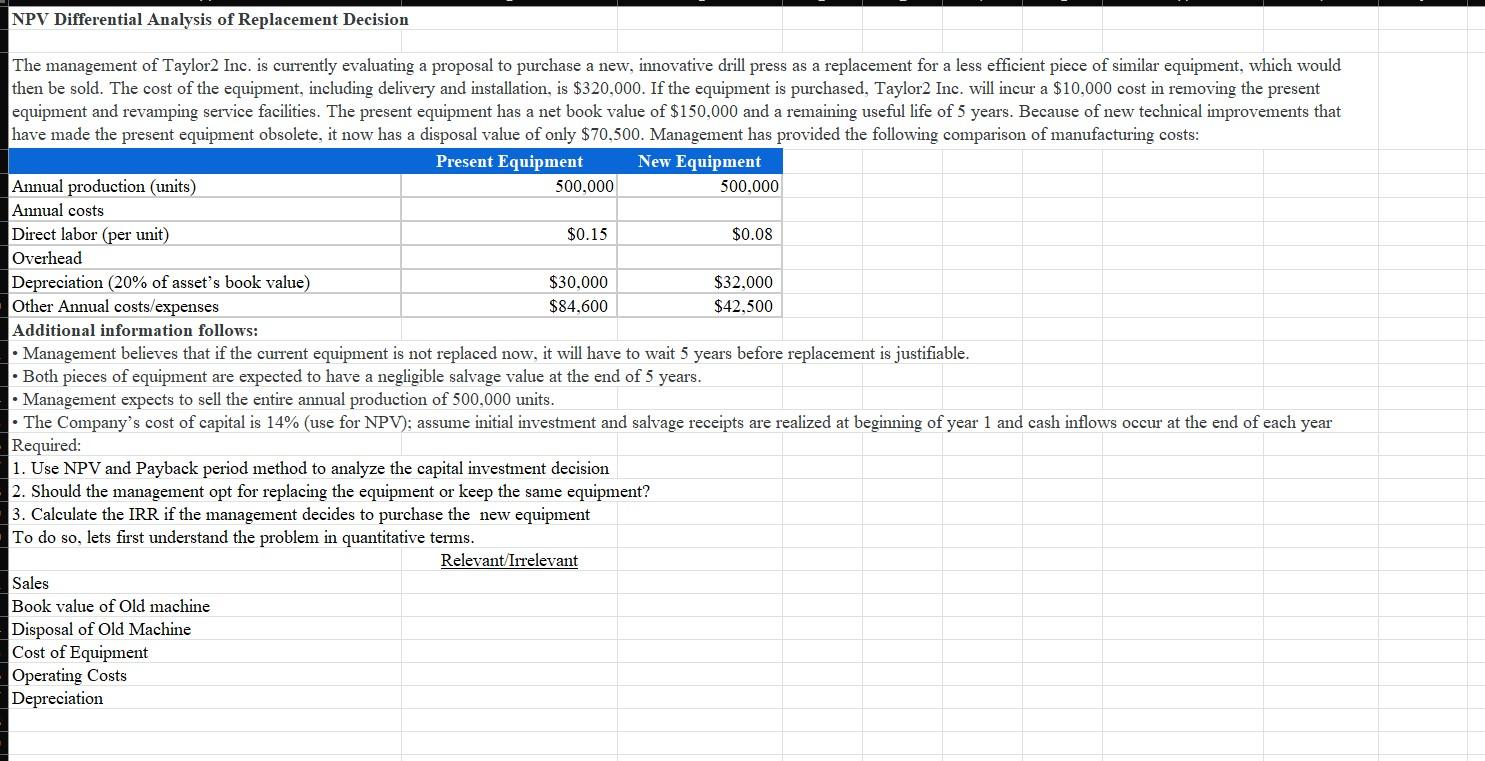This screenshot has width=1485, height=761.
Task: Click the Book value of Old machine cell
Action: click(x=110, y=606)
